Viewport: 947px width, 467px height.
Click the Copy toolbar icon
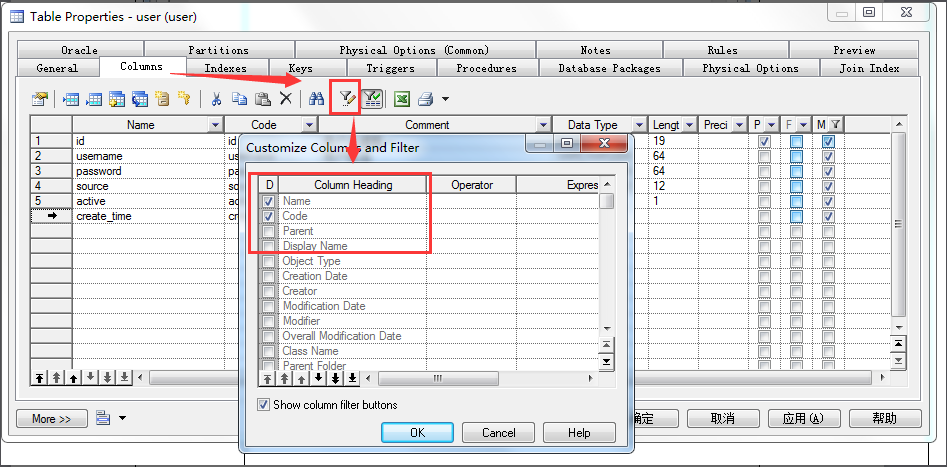pos(240,98)
